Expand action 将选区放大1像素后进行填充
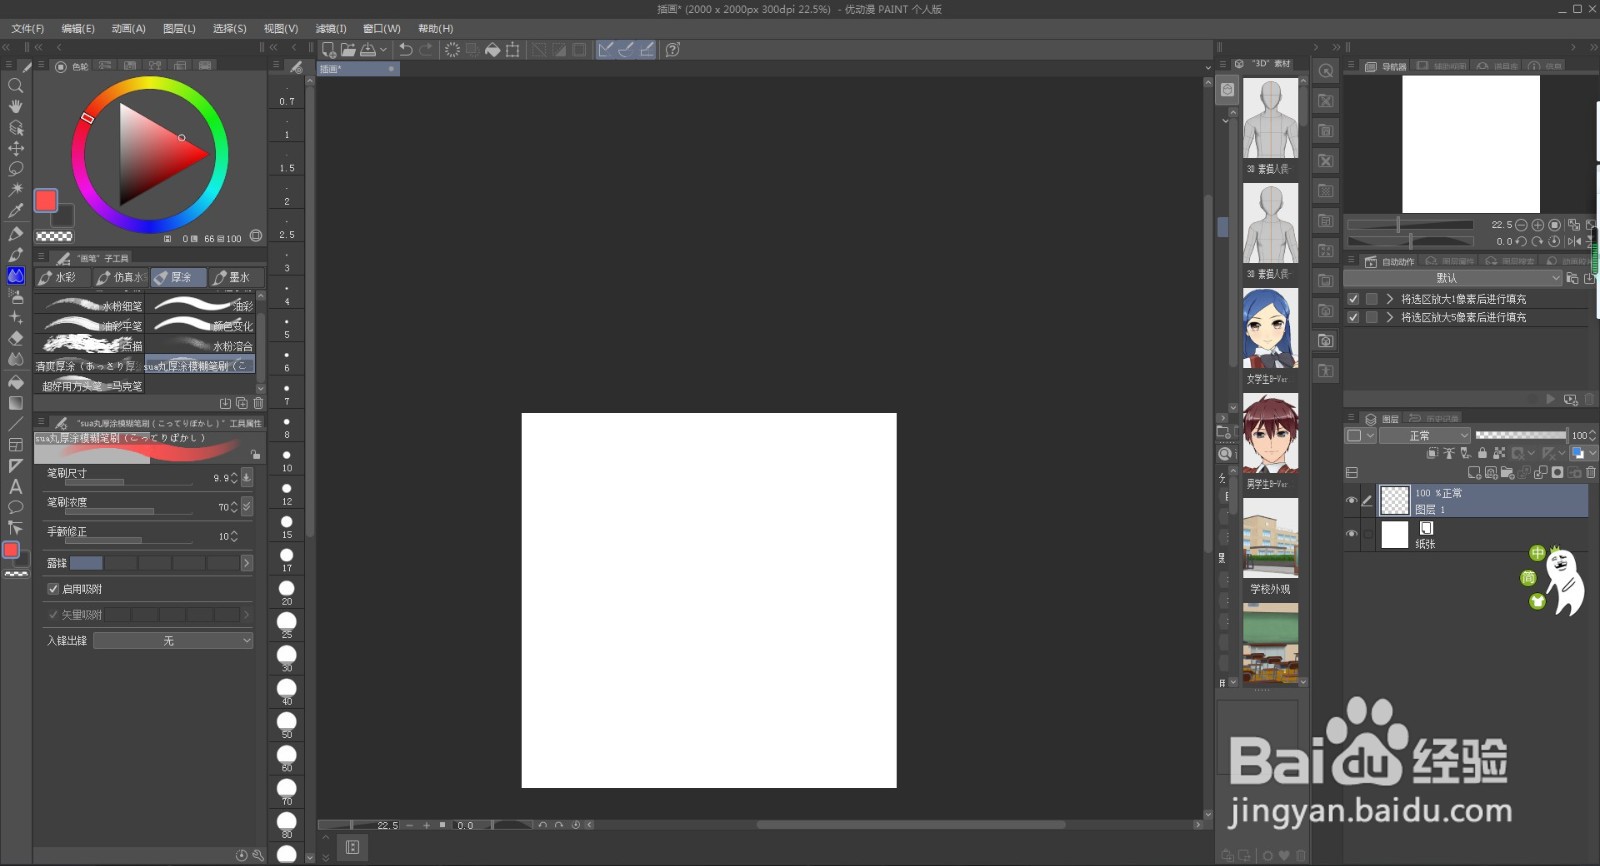The image size is (1600, 866). coord(1389,299)
